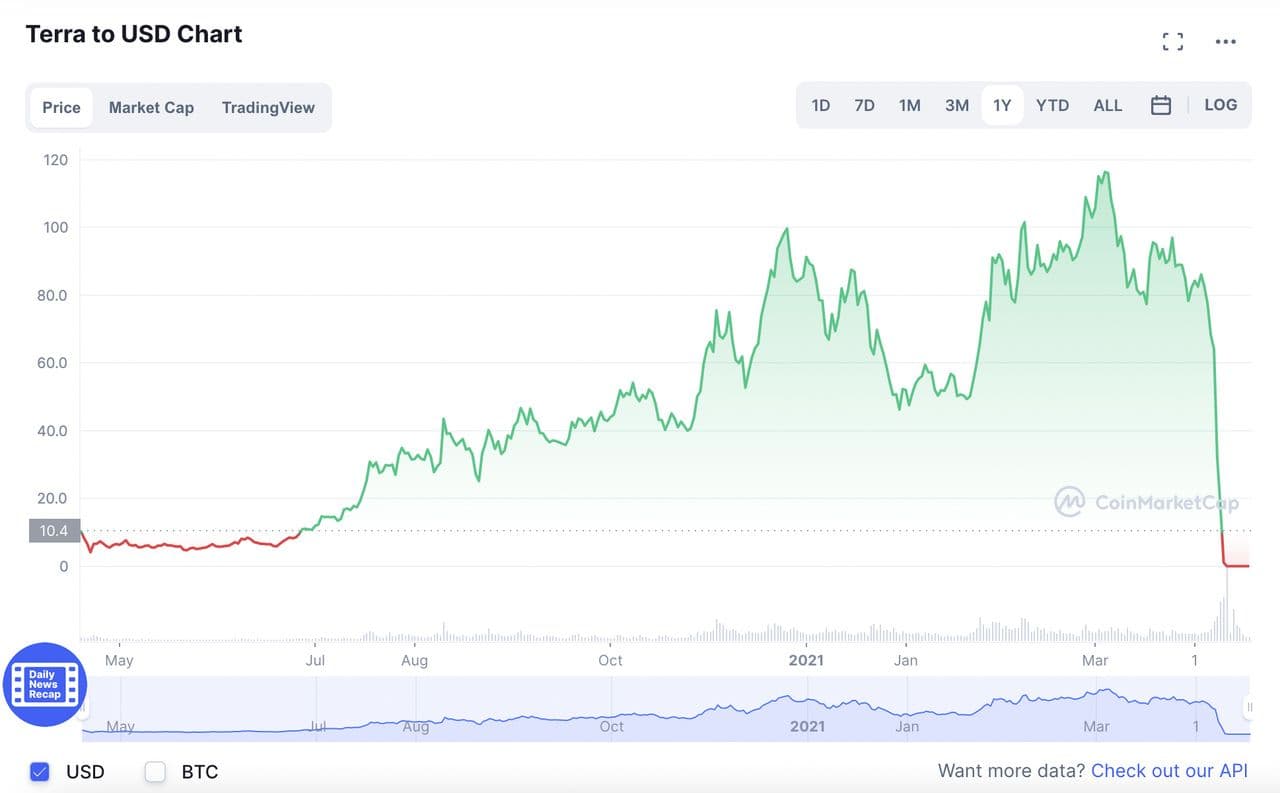Click the Daily News Recap badge
Screen dimensions: 1280x793
point(45,685)
